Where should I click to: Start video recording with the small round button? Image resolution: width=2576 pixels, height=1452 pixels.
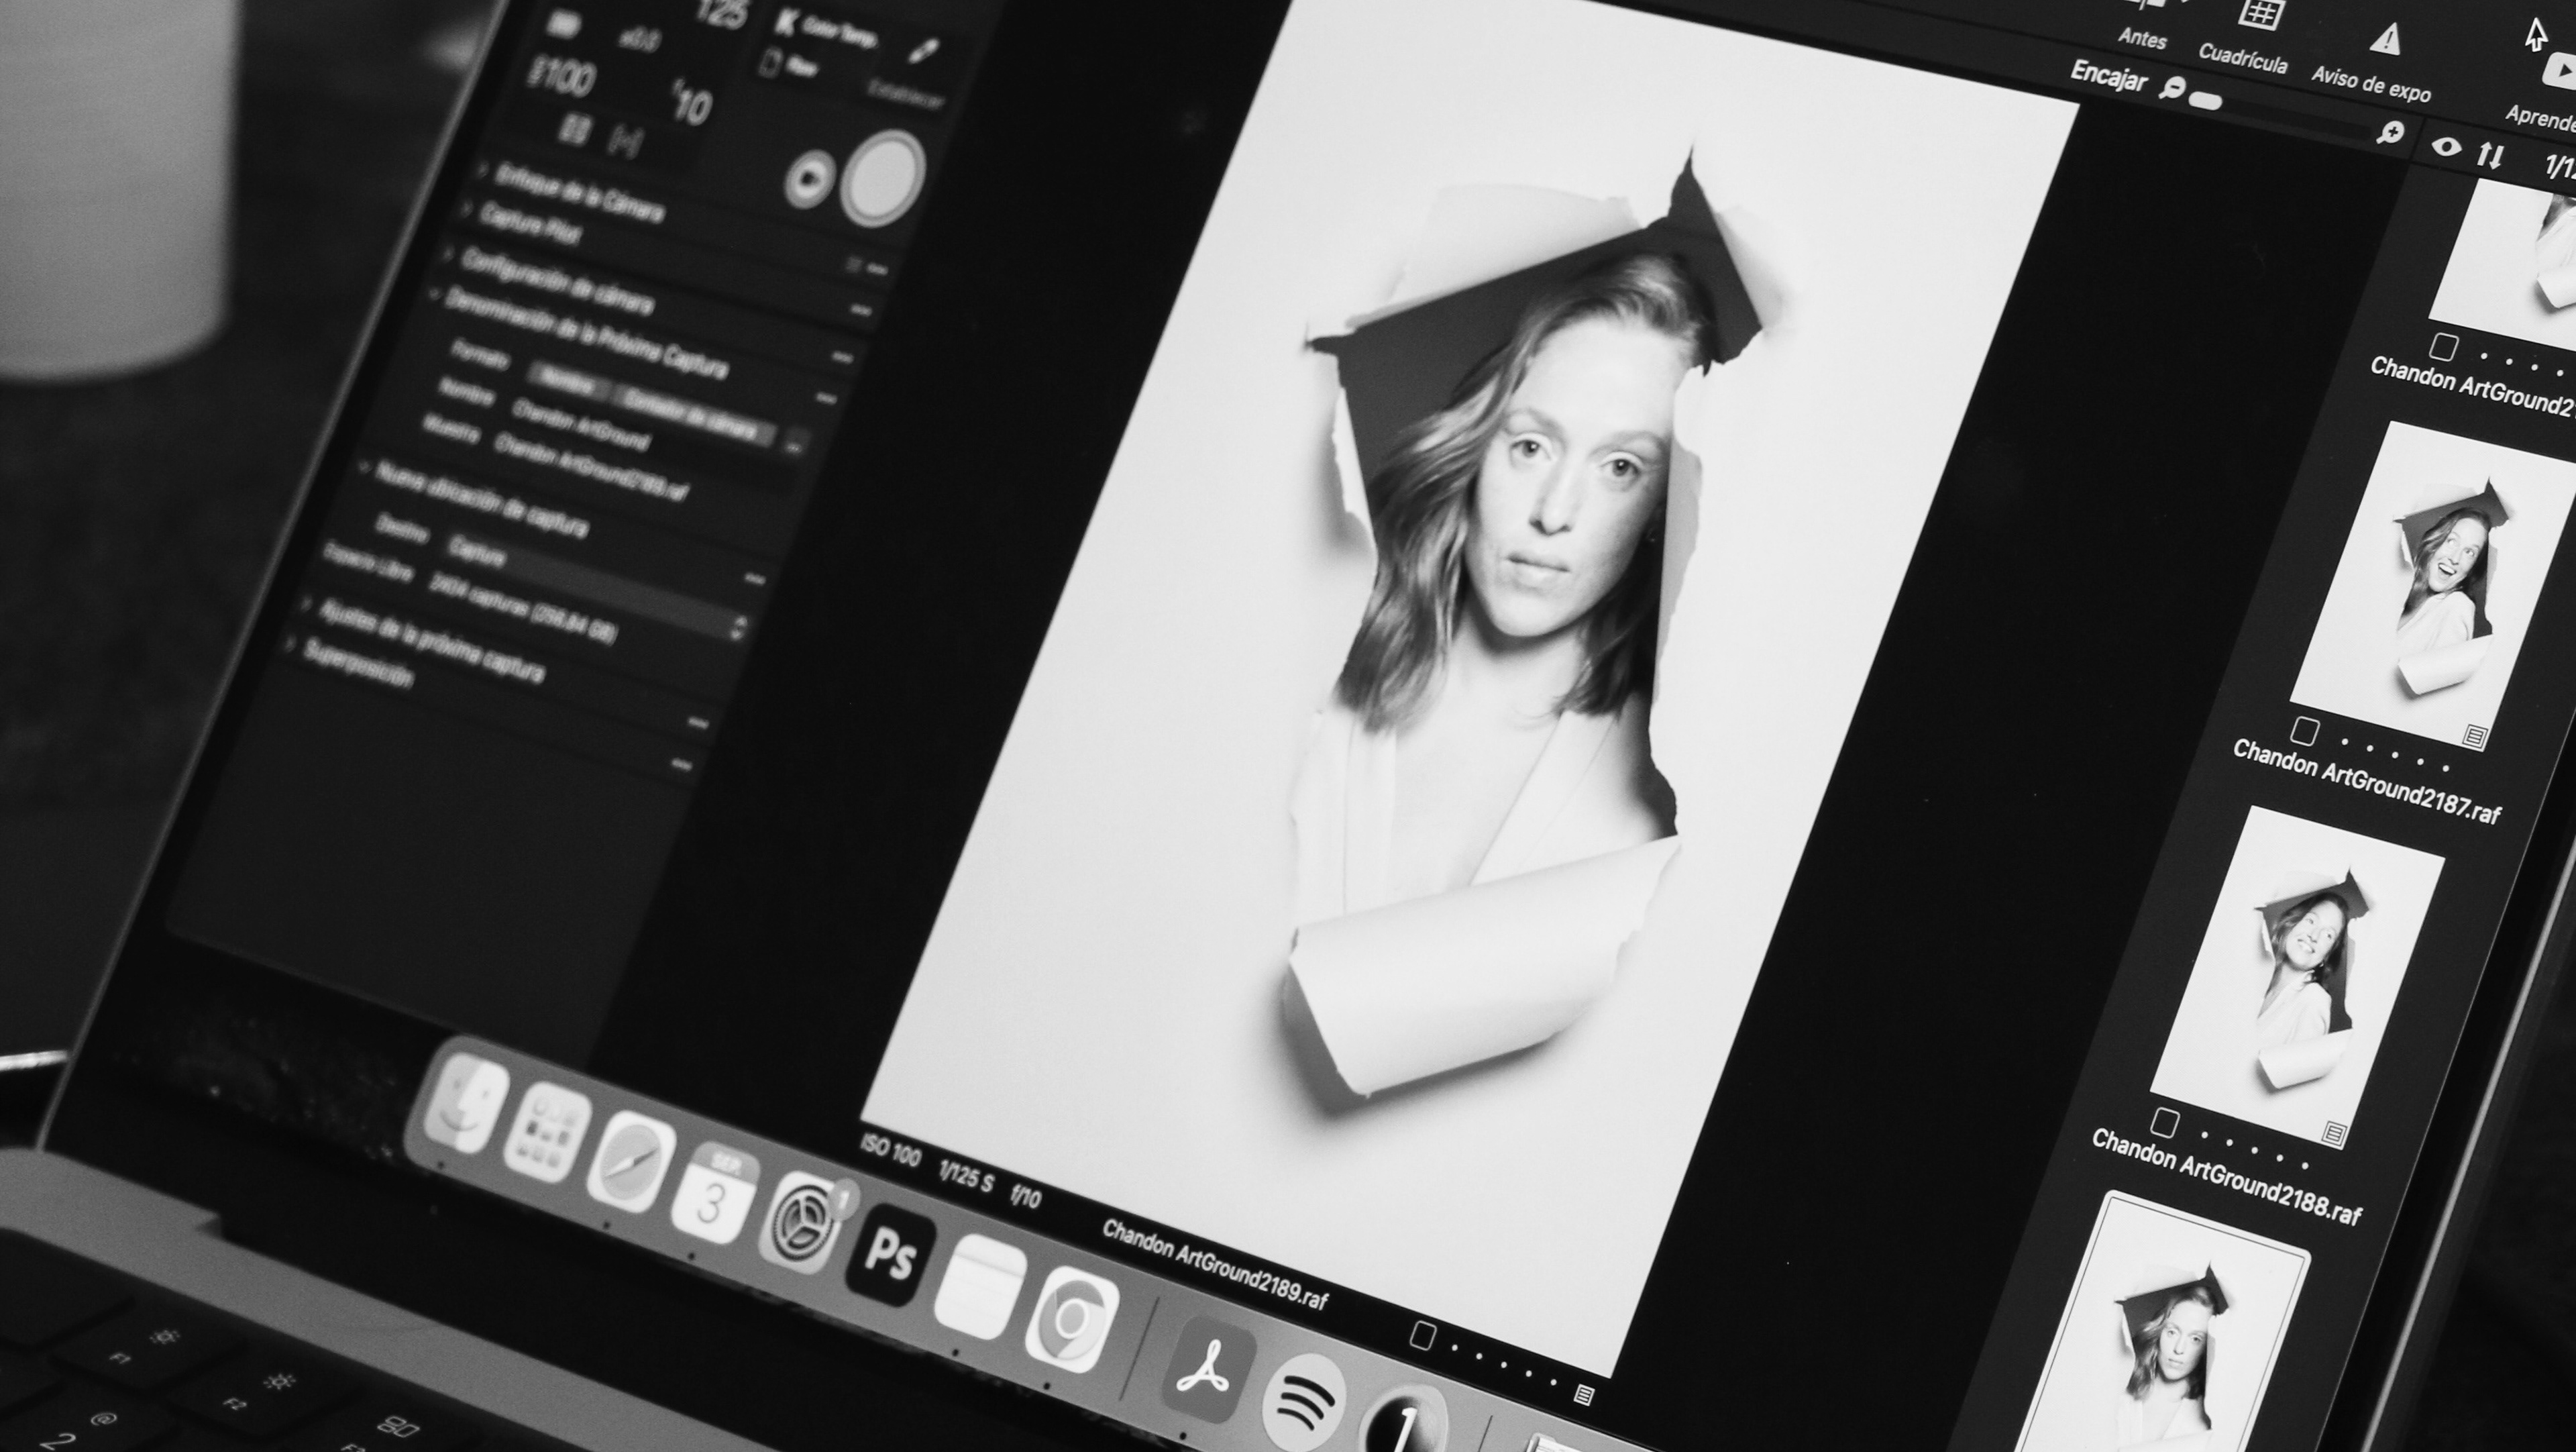tap(809, 180)
